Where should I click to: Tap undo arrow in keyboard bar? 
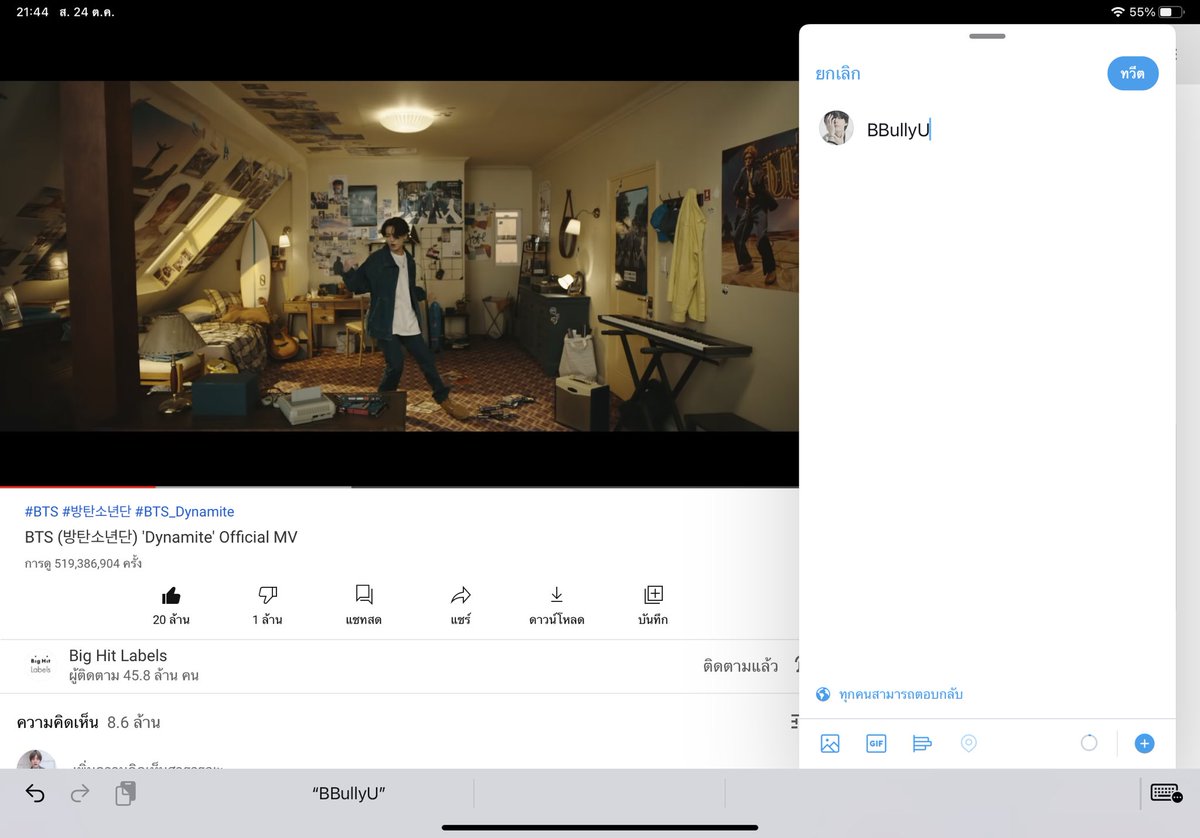coord(35,793)
